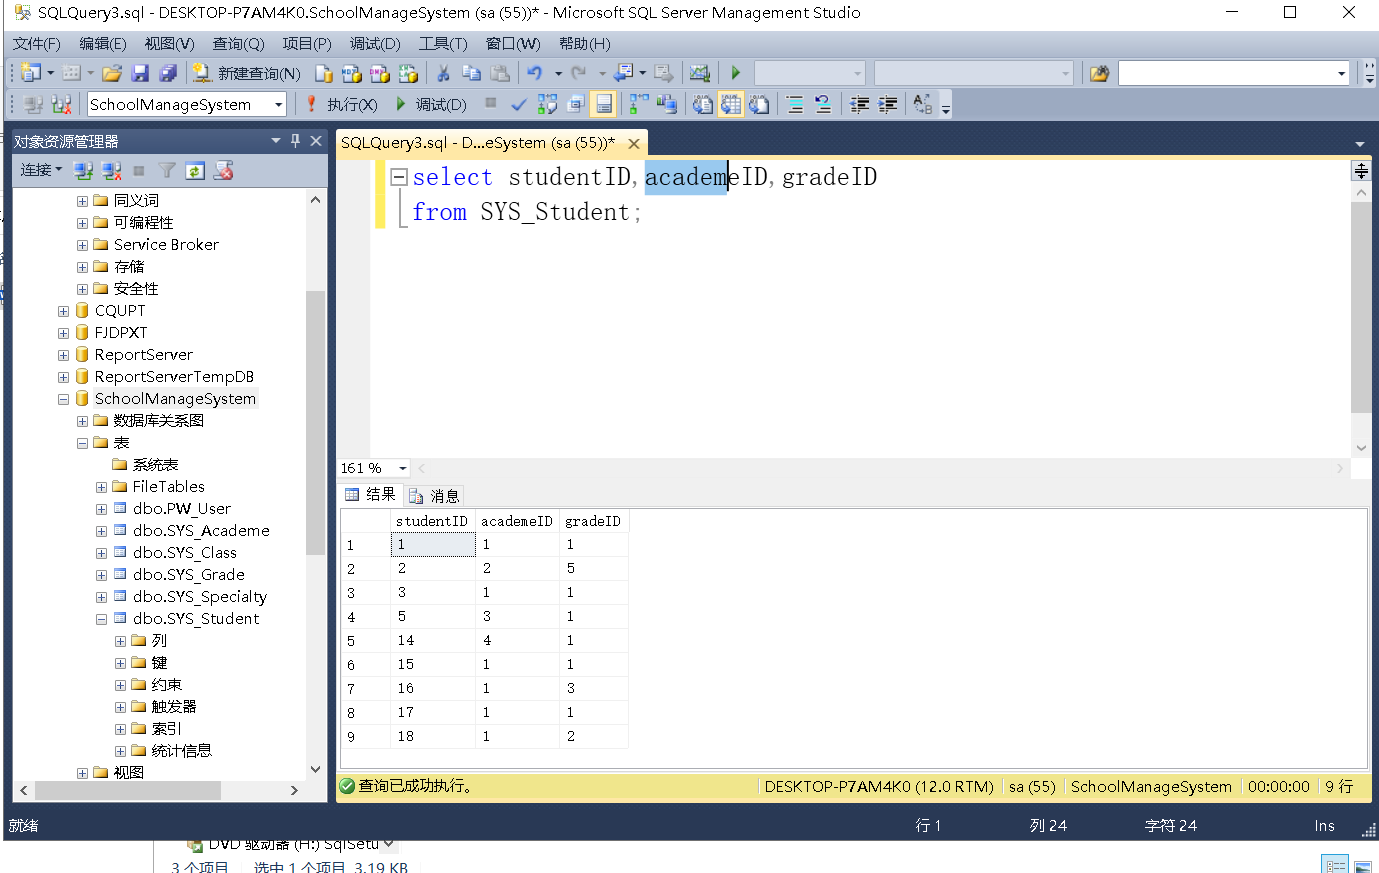Click the results cell containing 14
Screen dimensions: 1379x873
coord(432,640)
